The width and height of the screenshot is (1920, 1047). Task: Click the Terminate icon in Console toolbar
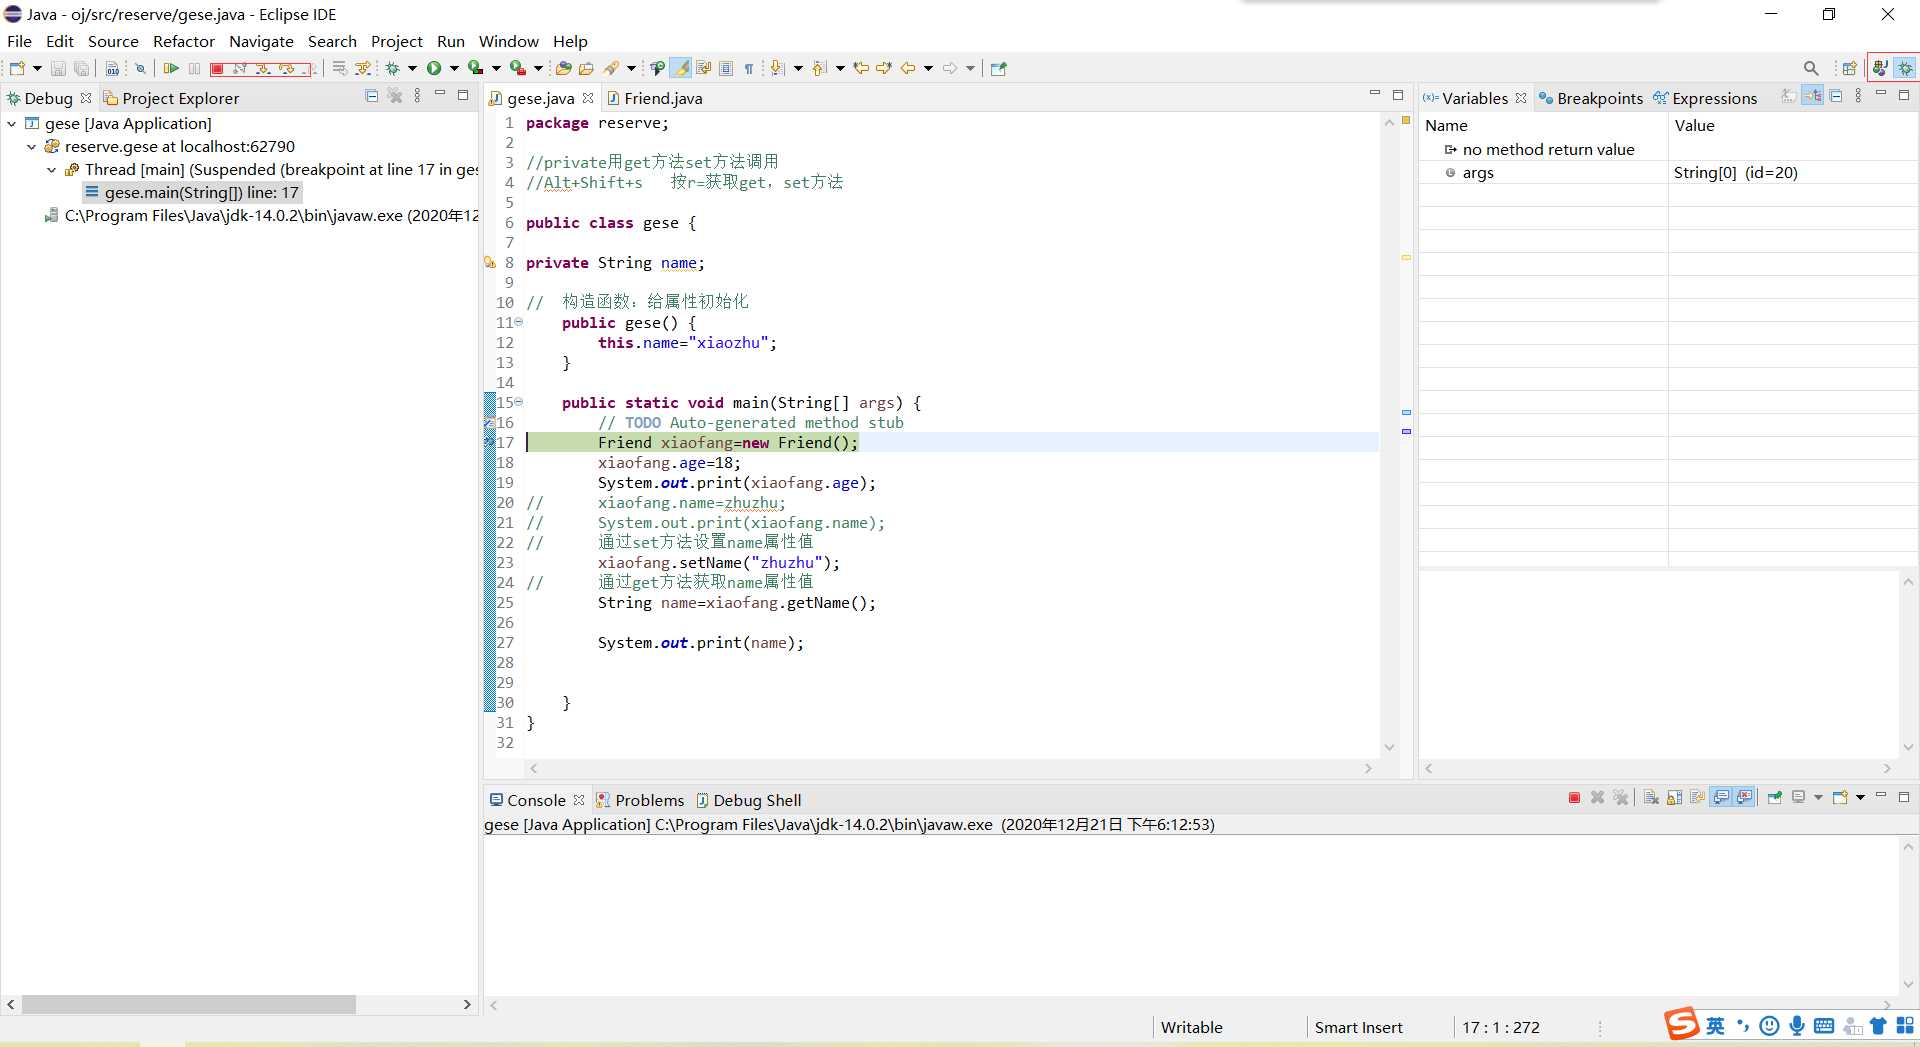1575,797
